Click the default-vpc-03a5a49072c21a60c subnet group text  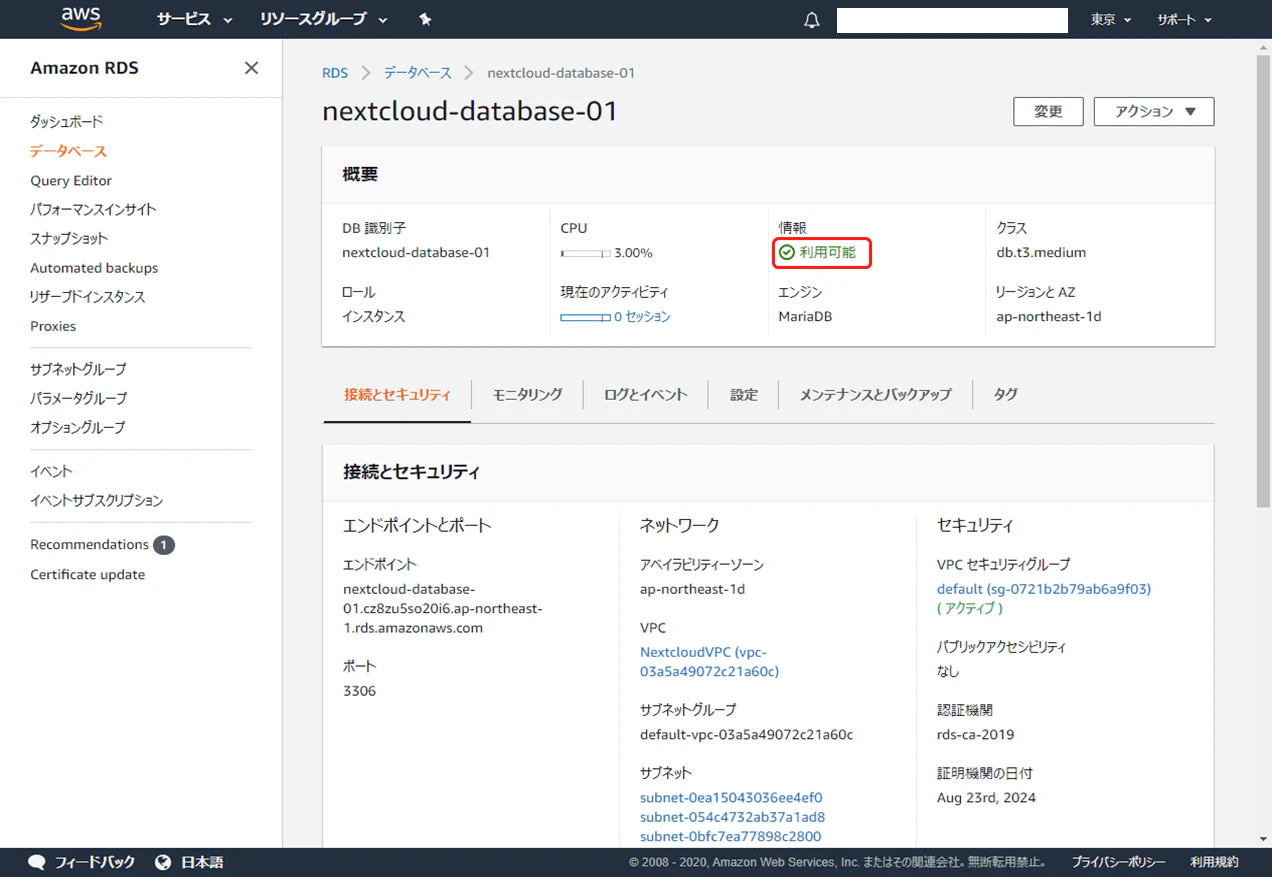point(746,734)
